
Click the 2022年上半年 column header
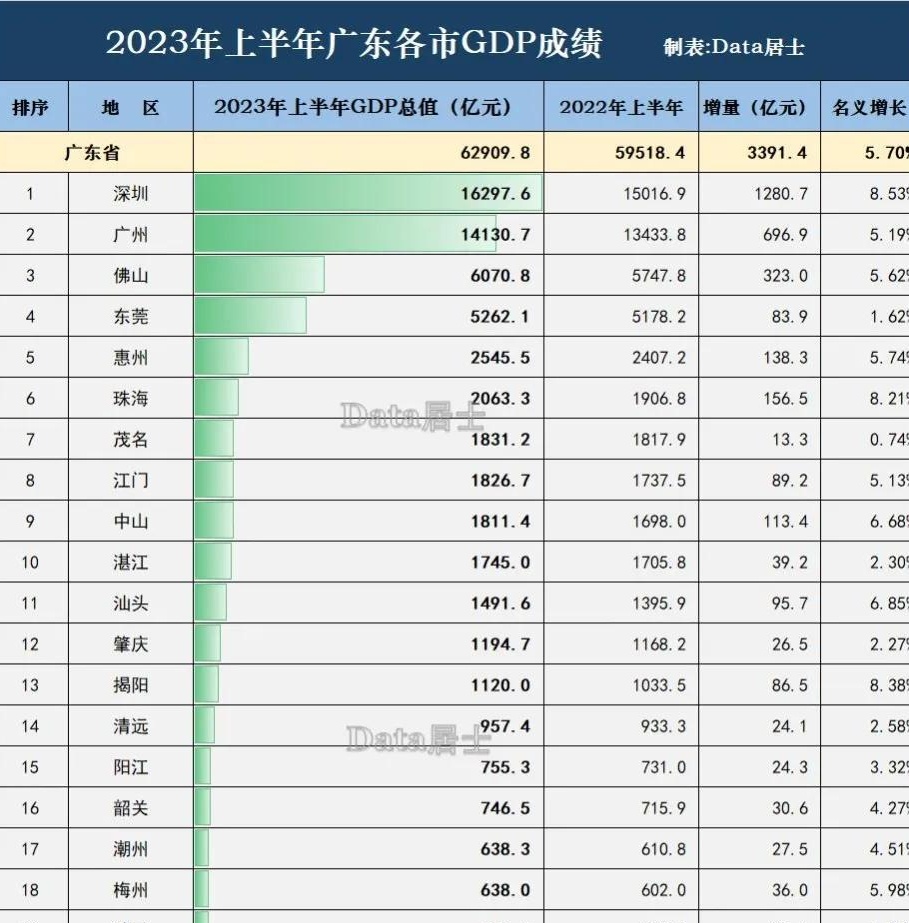pyautogui.click(x=621, y=106)
